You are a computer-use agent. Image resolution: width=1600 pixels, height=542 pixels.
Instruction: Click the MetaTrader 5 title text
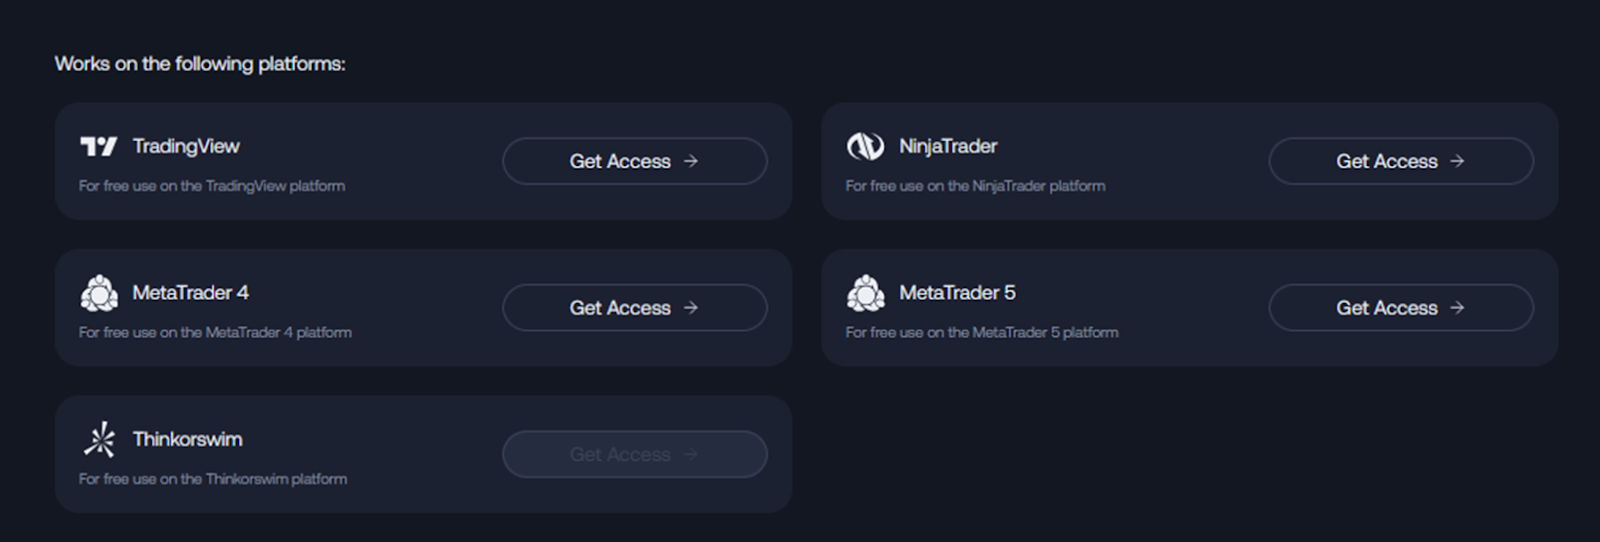(x=957, y=293)
